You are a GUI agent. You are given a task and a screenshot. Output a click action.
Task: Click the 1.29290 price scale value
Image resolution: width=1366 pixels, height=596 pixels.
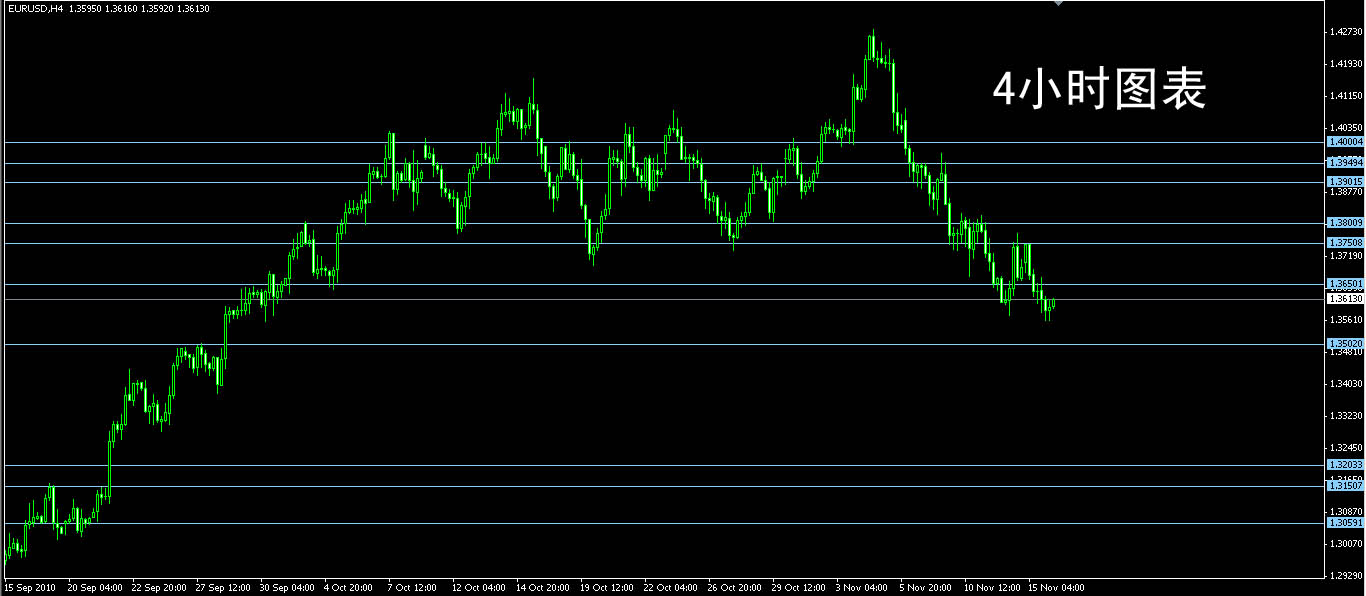1346,575
